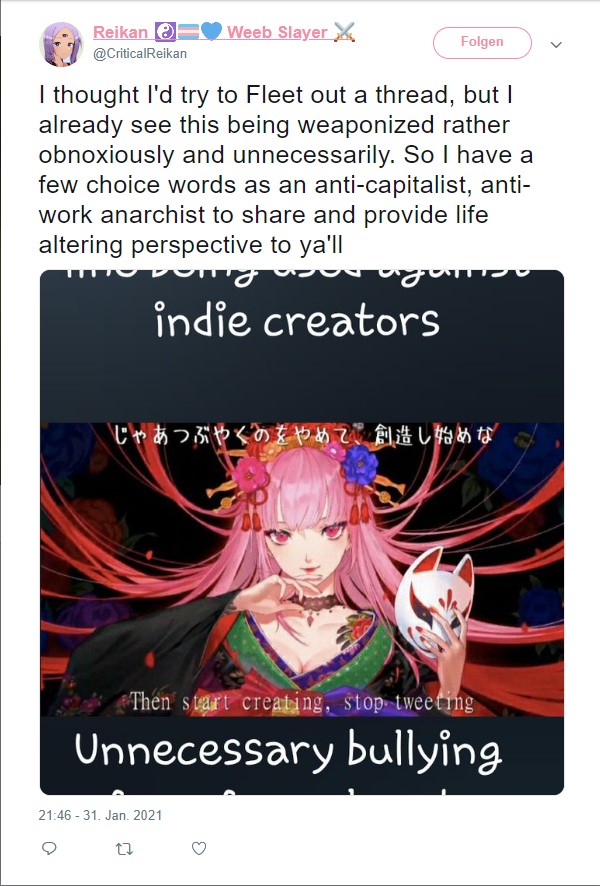Click the 21:46 - 31. Jan. 2021 timestamp

point(100,815)
